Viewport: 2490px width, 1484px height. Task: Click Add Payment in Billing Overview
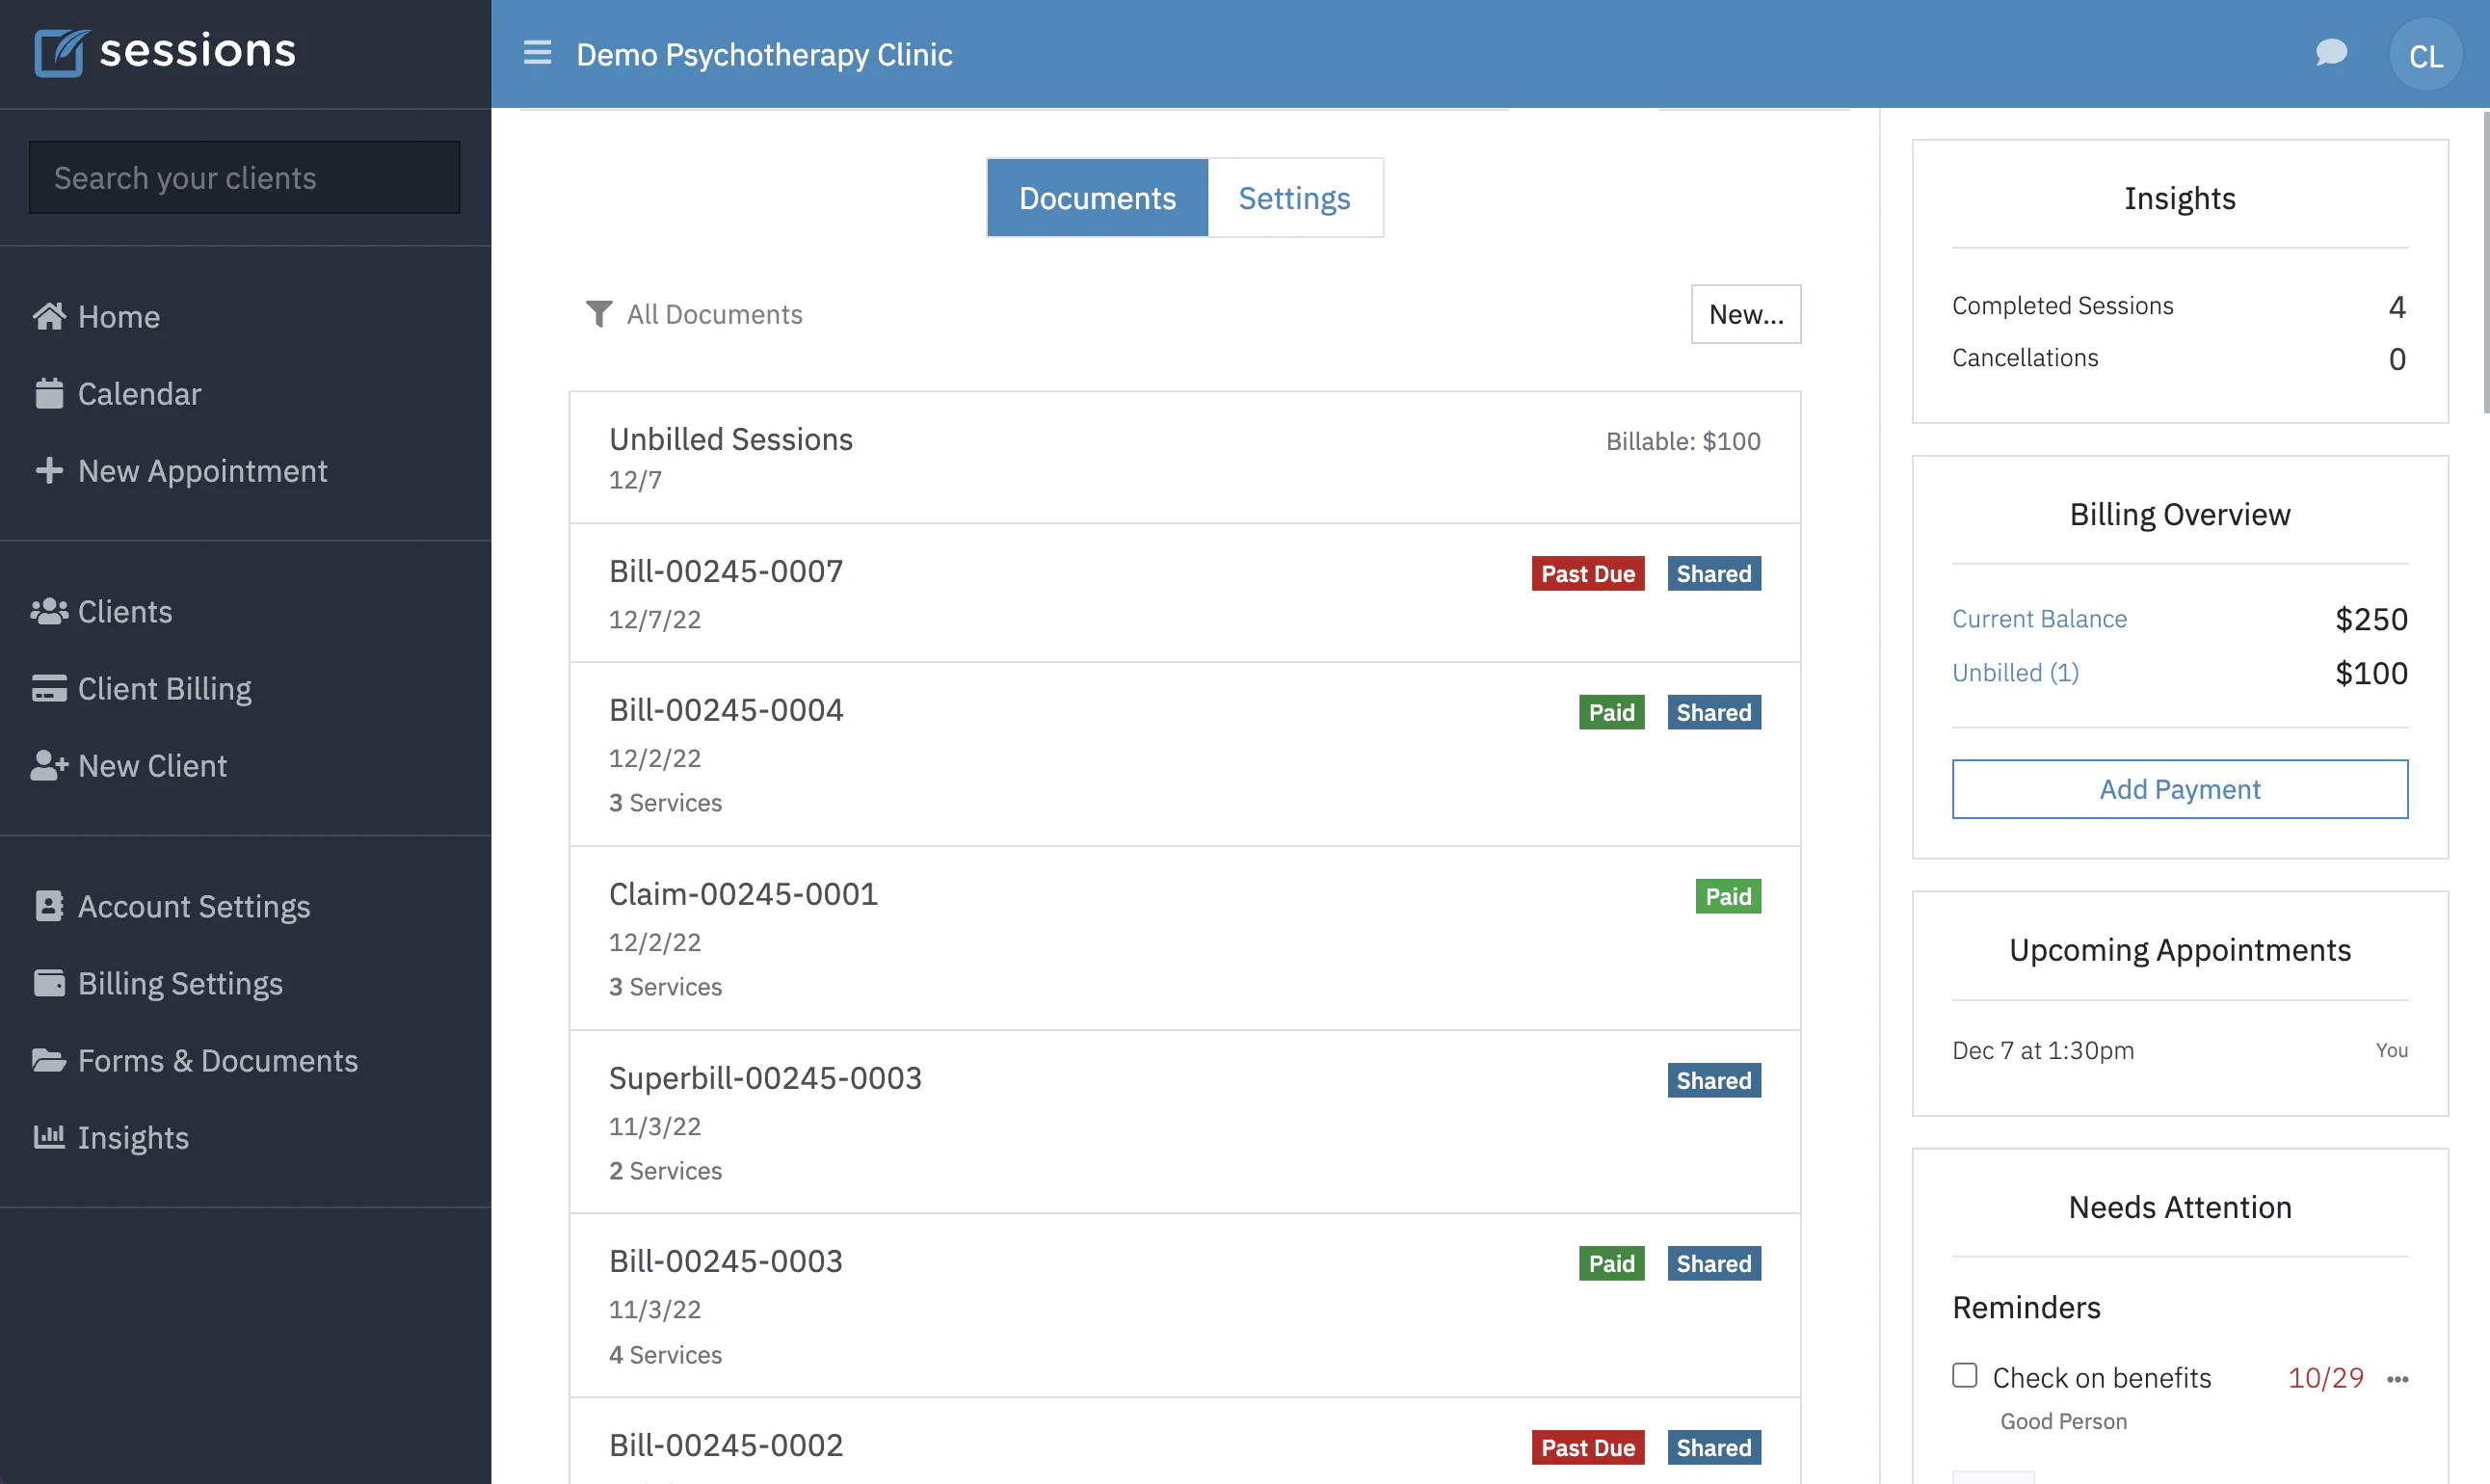pyautogui.click(x=2180, y=789)
